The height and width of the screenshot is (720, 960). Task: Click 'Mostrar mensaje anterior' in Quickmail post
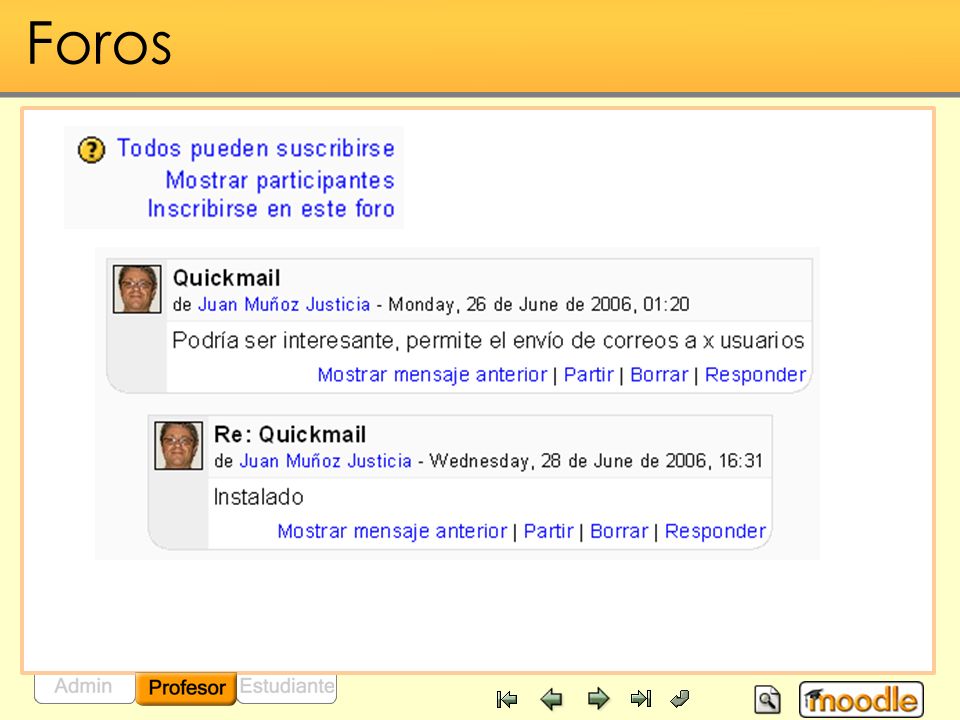tap(432, 375)
